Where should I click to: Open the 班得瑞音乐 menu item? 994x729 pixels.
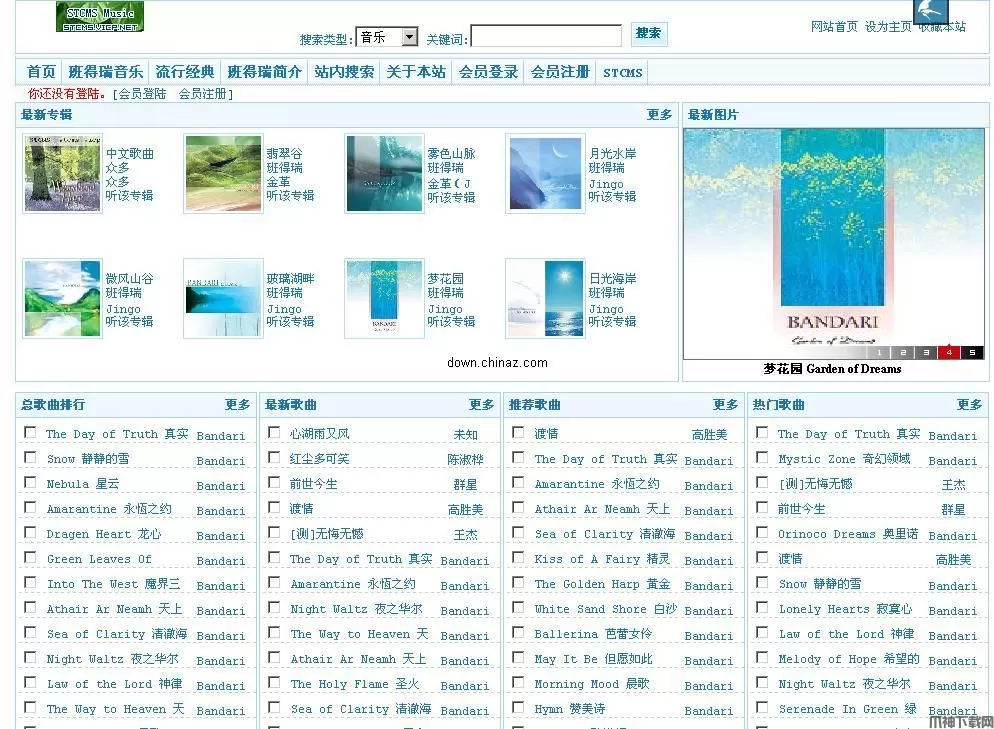[x=106, y=71]
